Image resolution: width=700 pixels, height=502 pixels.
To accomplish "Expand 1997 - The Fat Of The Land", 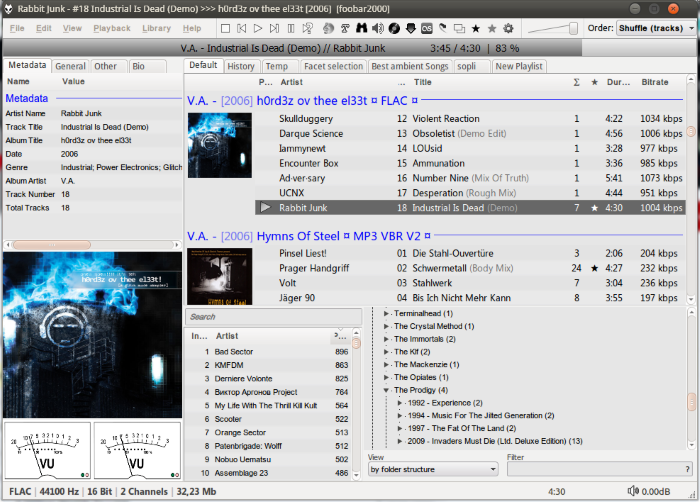I will click(401, 428).
